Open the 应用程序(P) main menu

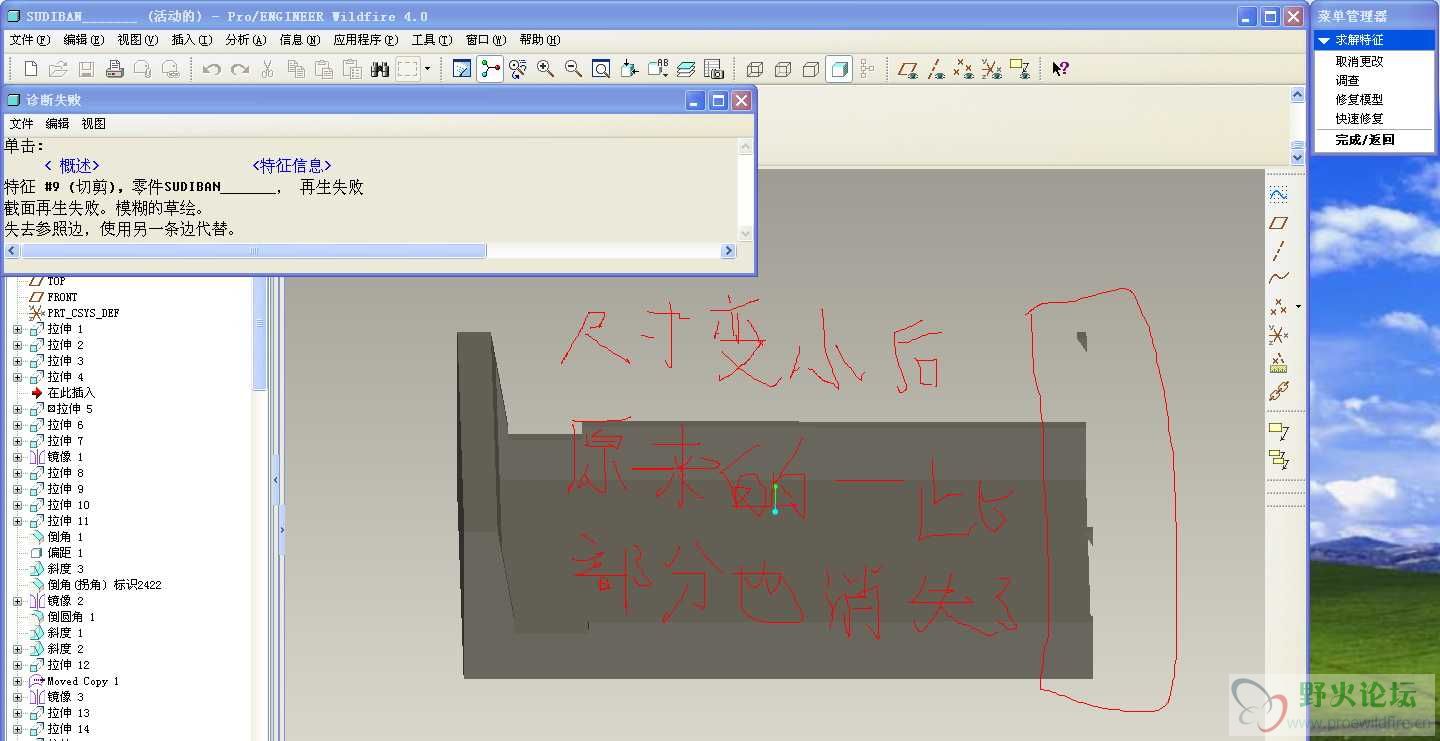click(366, 40)
